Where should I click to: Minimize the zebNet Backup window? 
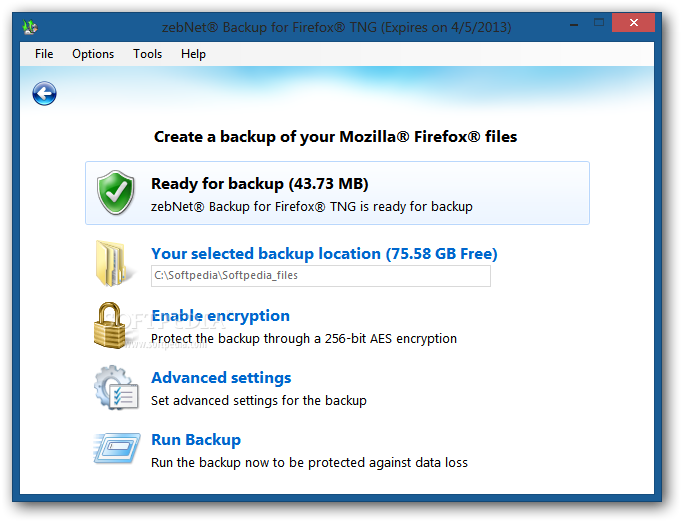pyautogui.click(x=574, y=24)
